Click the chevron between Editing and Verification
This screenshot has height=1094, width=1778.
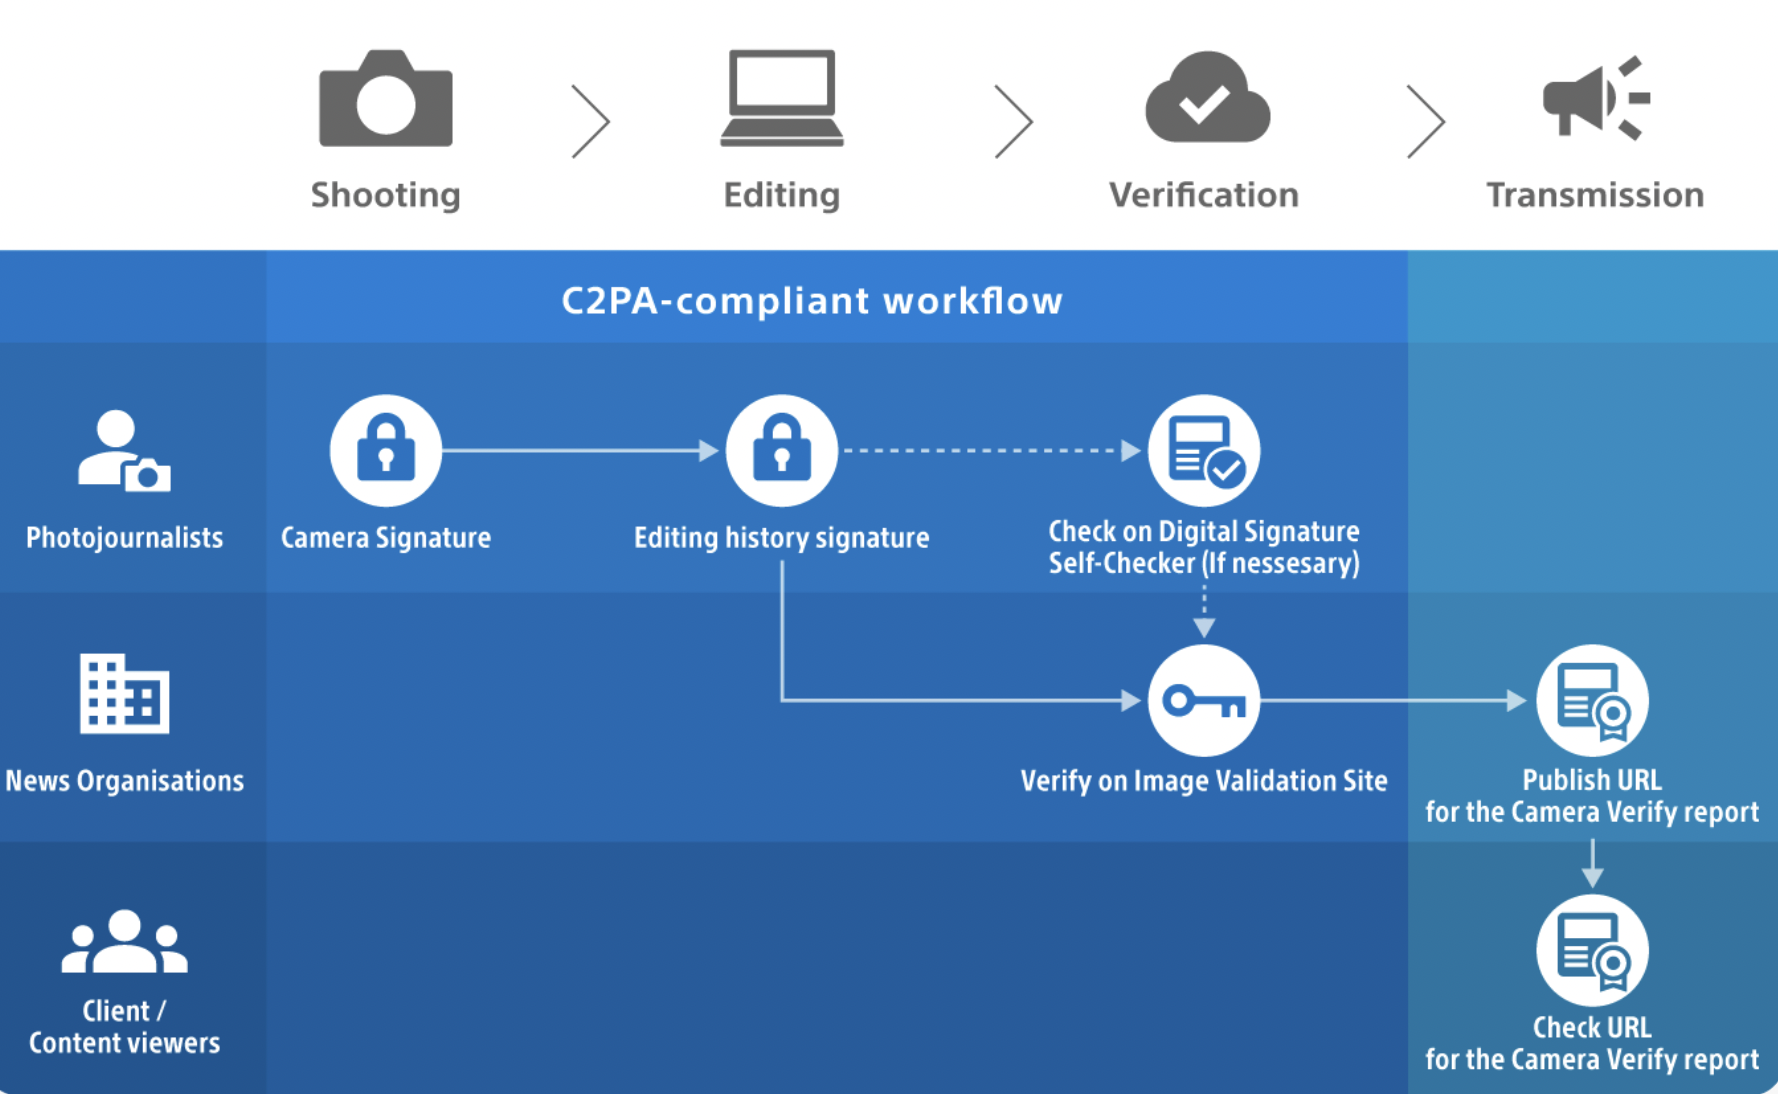pos(1013,121)
